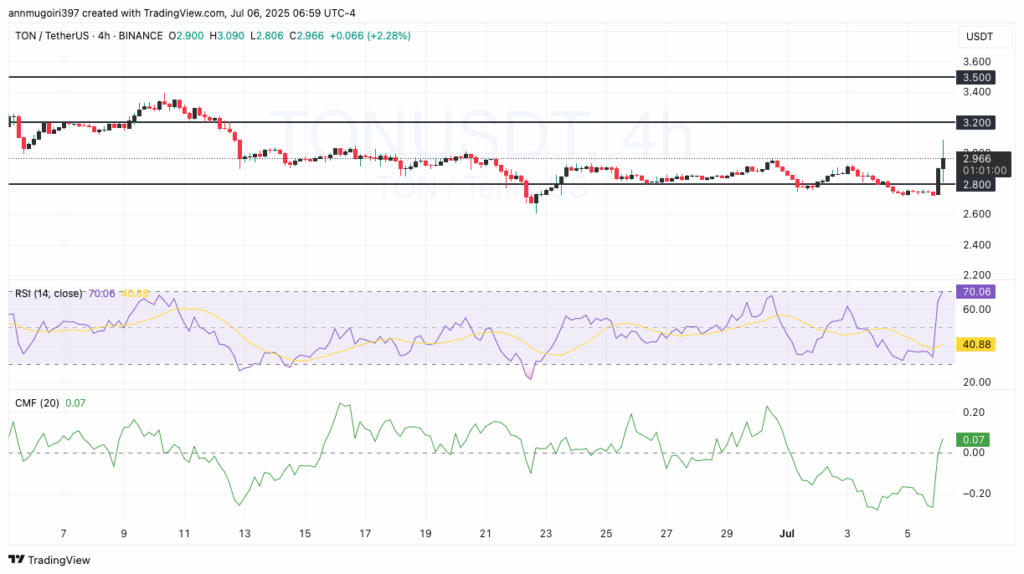Click the CMF (20) indicator legend
The height and width of the screenshot is (574, 1024).
pos(37,403)
